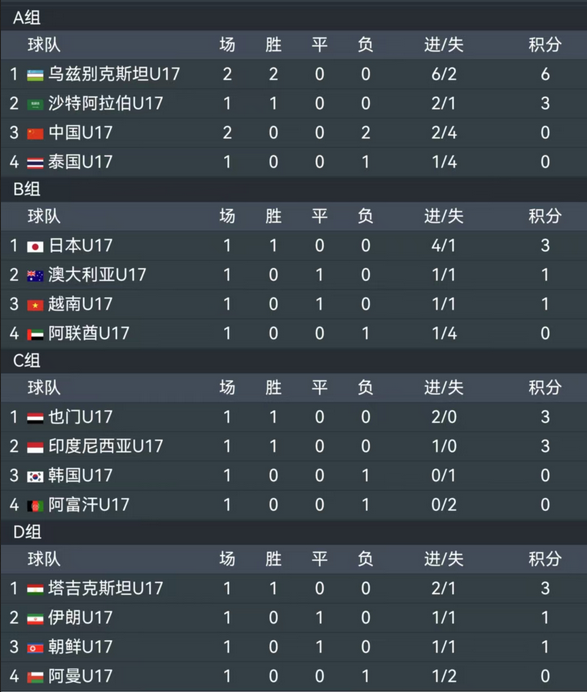
Task: Click the Iran U17 flag icon
Action: pos(35,618)
